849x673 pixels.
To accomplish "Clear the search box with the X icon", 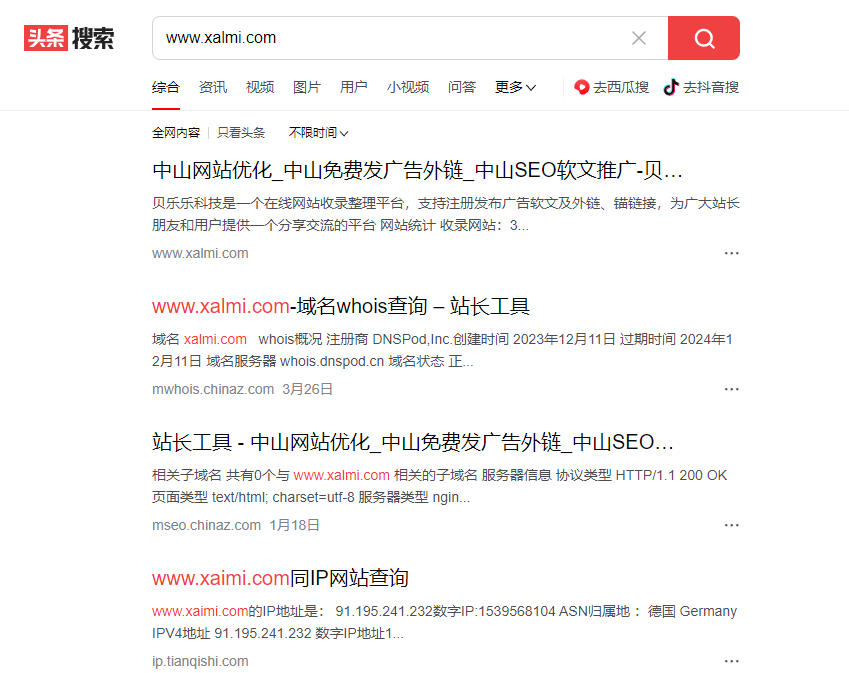I will point(639,38).
